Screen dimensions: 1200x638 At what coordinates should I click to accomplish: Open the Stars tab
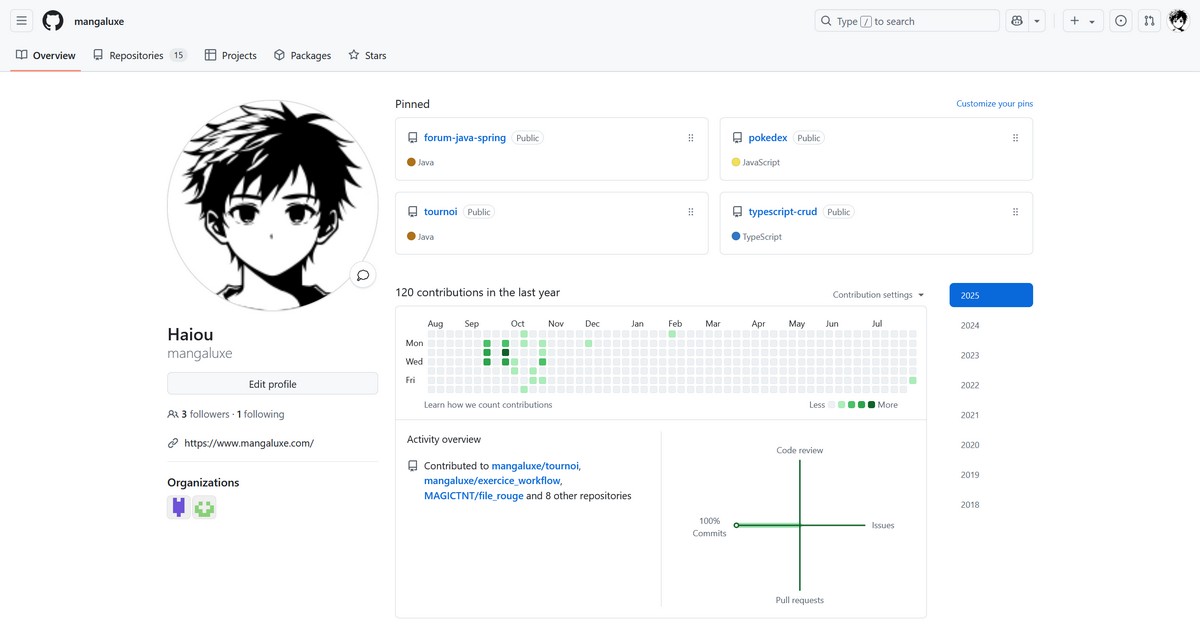click(367, 55)
